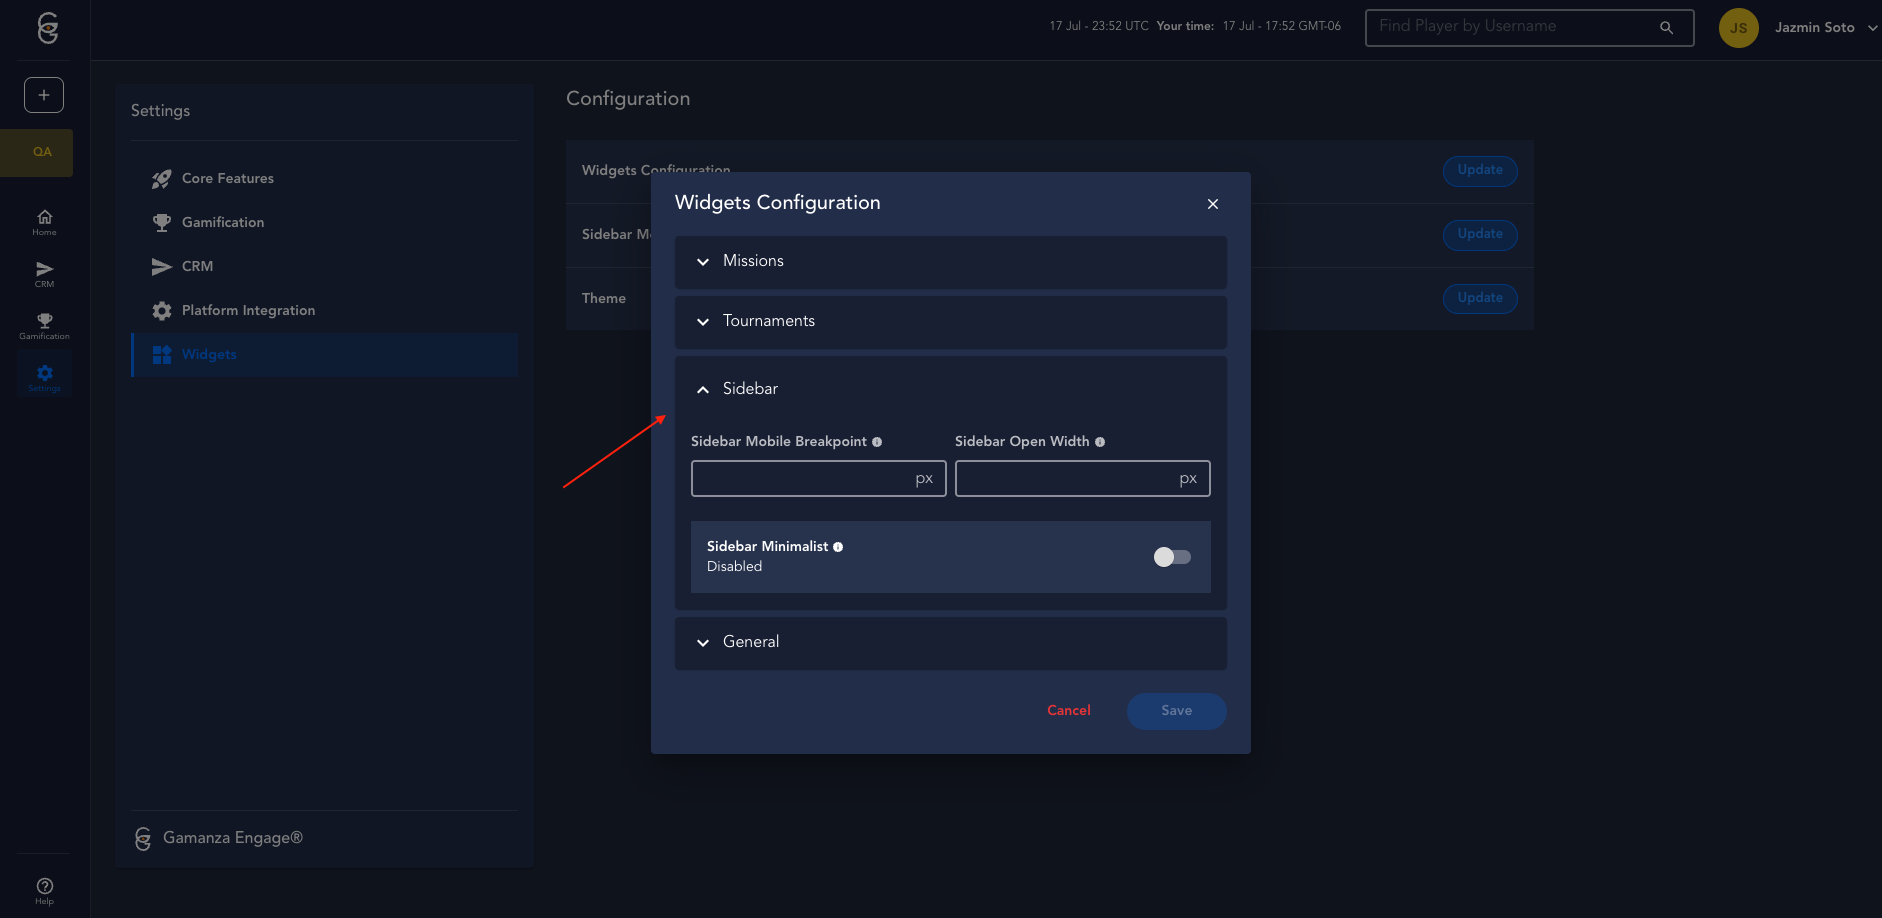Select Platform Integration in Settings menu
This screenshot has height=918, width=1882.
click(248, 311)
